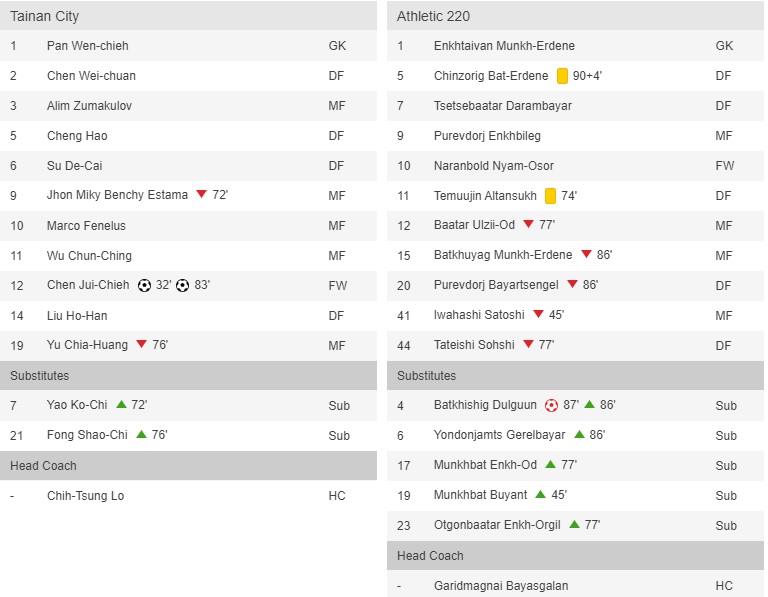Select the Tainan City team header
Viewport: 768px width, 597px height.
[x=45, y=16]
